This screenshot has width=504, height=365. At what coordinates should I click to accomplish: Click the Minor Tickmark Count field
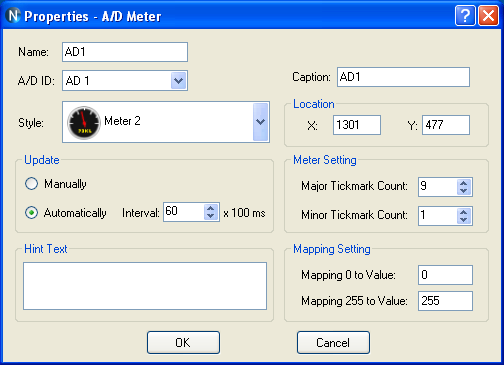(x=438, y=216)
